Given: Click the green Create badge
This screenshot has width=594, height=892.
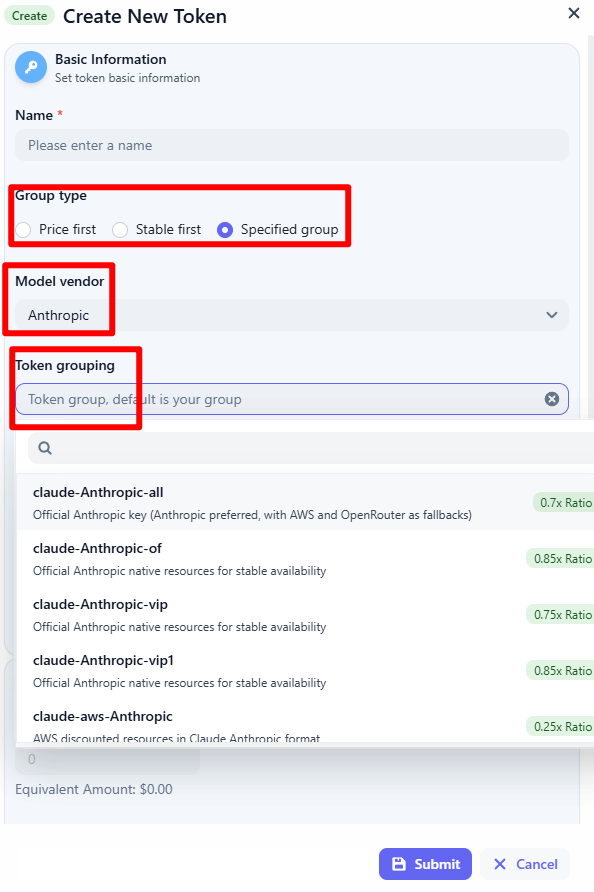Looking at the screenshot, I should tap(30, 16).
